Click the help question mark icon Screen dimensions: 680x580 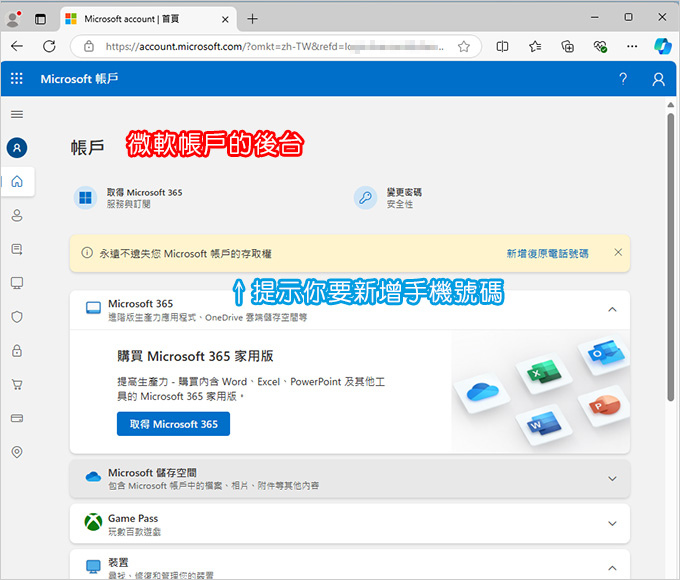(623, 79)
